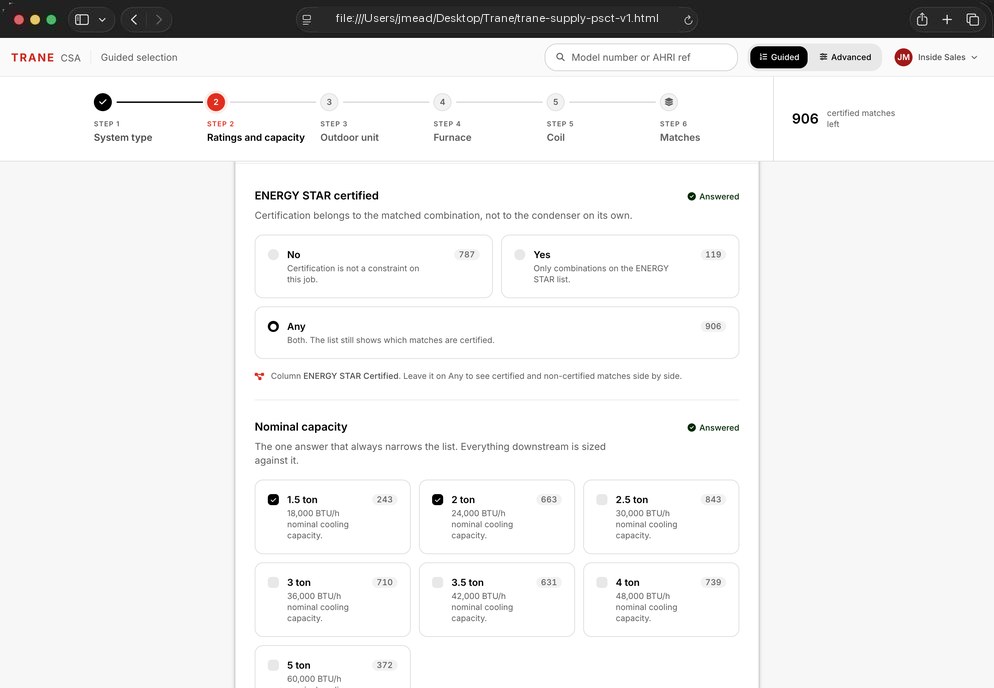This screenshot has height=688, width=994.
Task: Click the completed Step 1 checkmark circle
Action: [103, 102]
